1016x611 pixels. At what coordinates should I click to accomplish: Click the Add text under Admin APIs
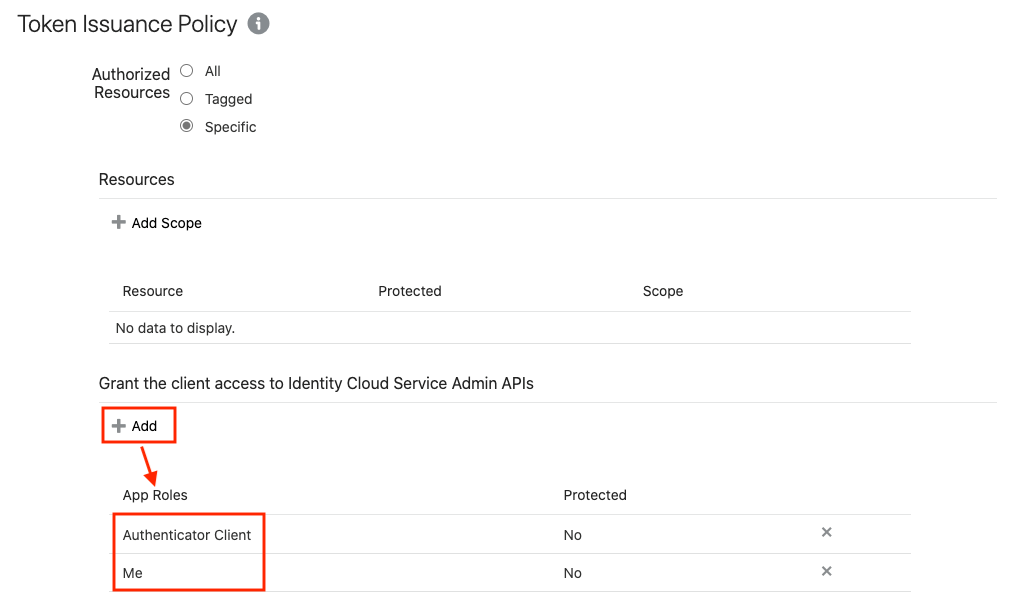click(144, 426)
